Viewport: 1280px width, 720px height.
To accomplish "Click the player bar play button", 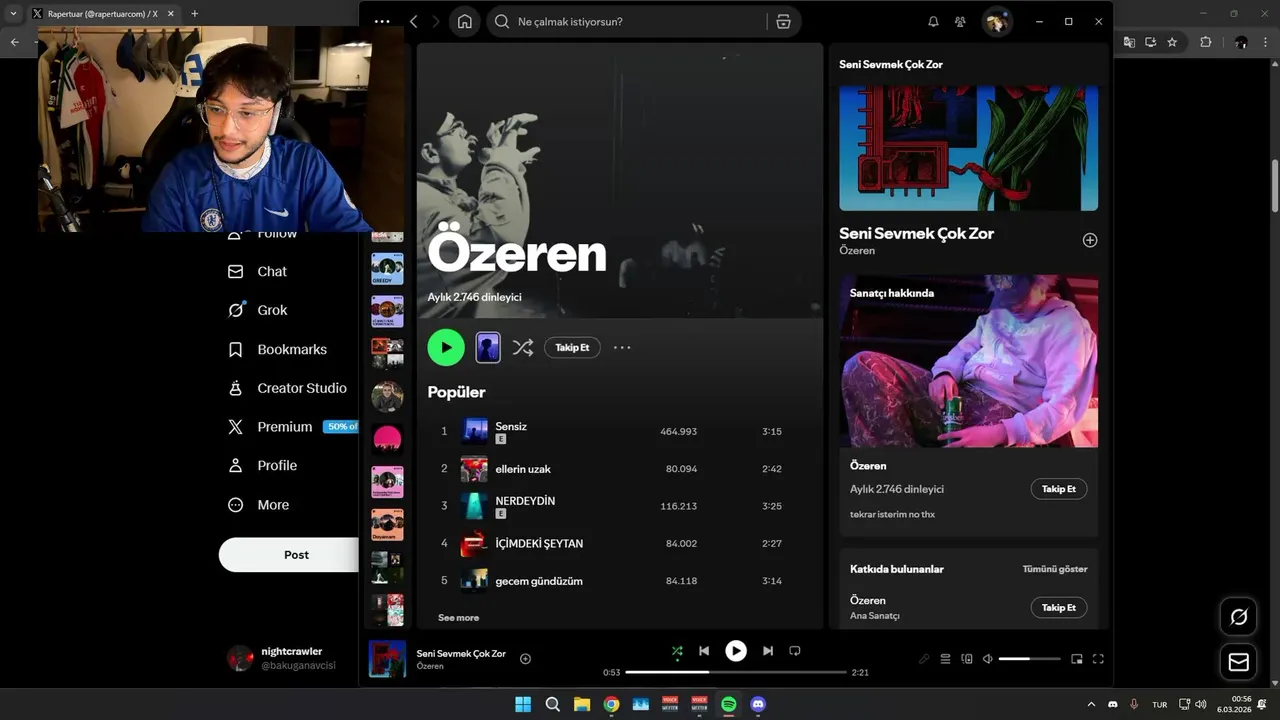I will tap(736, 651).
